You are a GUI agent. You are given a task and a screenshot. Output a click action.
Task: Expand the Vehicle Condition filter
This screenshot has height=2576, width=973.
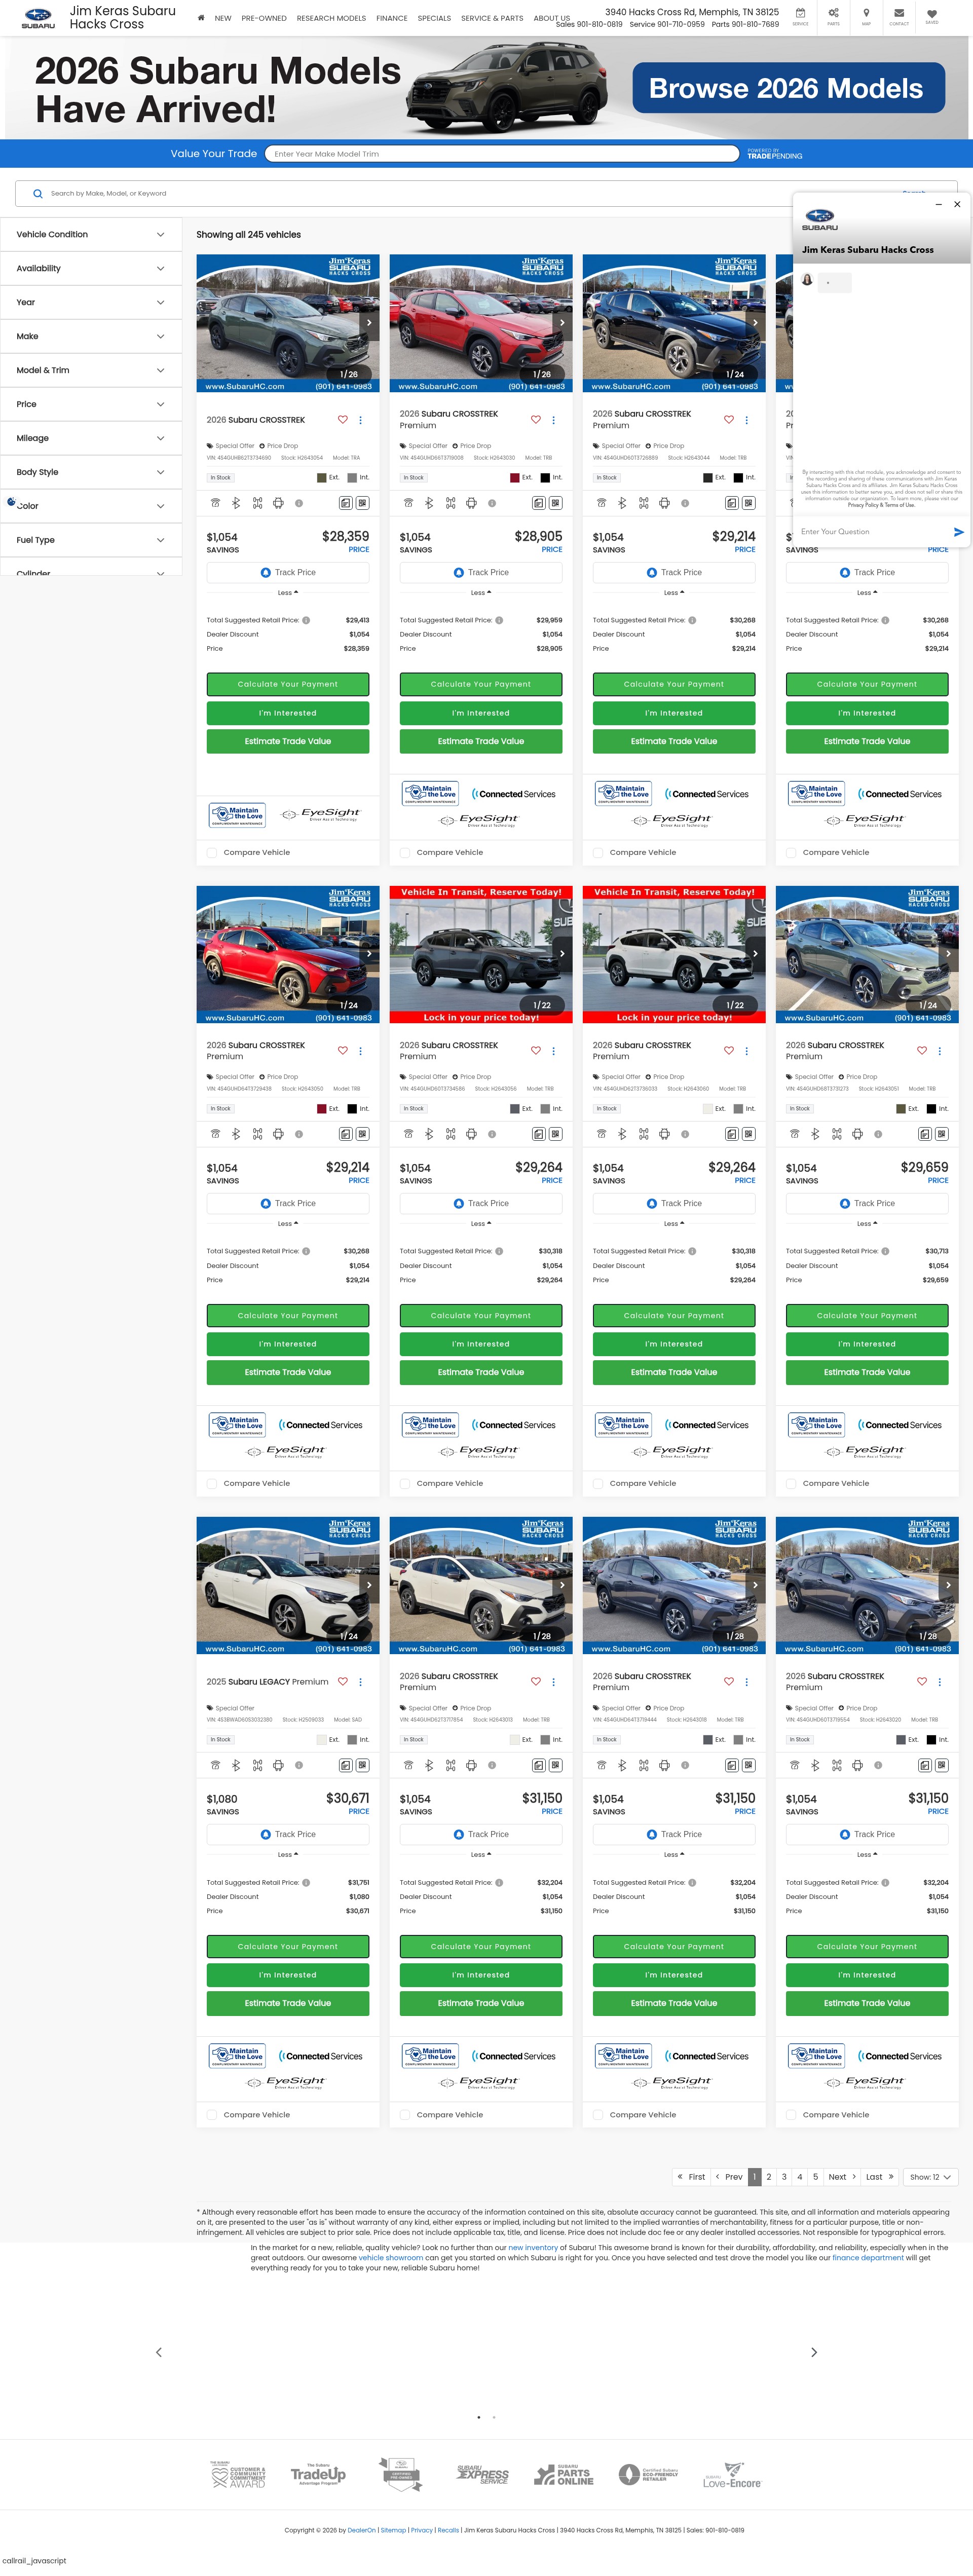coord(91,235)
